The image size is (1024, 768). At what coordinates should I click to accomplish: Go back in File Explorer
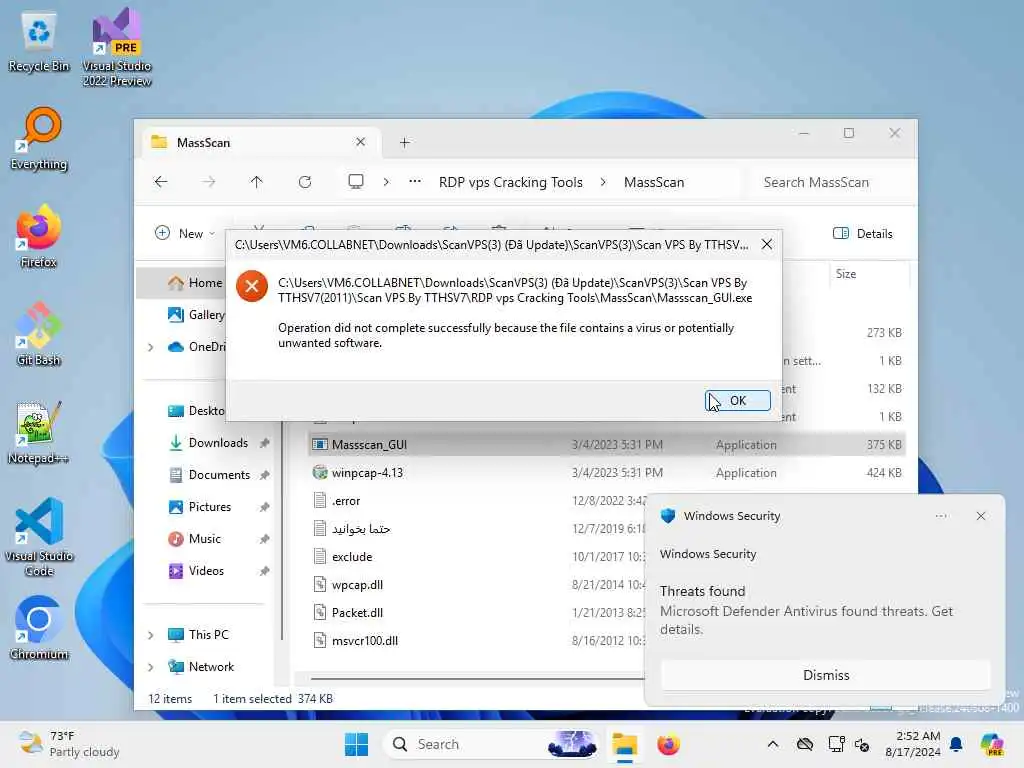tap(161, 182)
